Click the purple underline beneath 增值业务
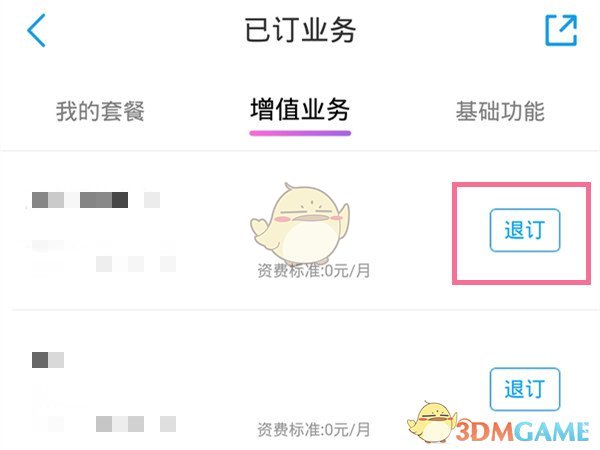Image resolution: width=600 pixels, height=450 pixels. tap(300, 133)
